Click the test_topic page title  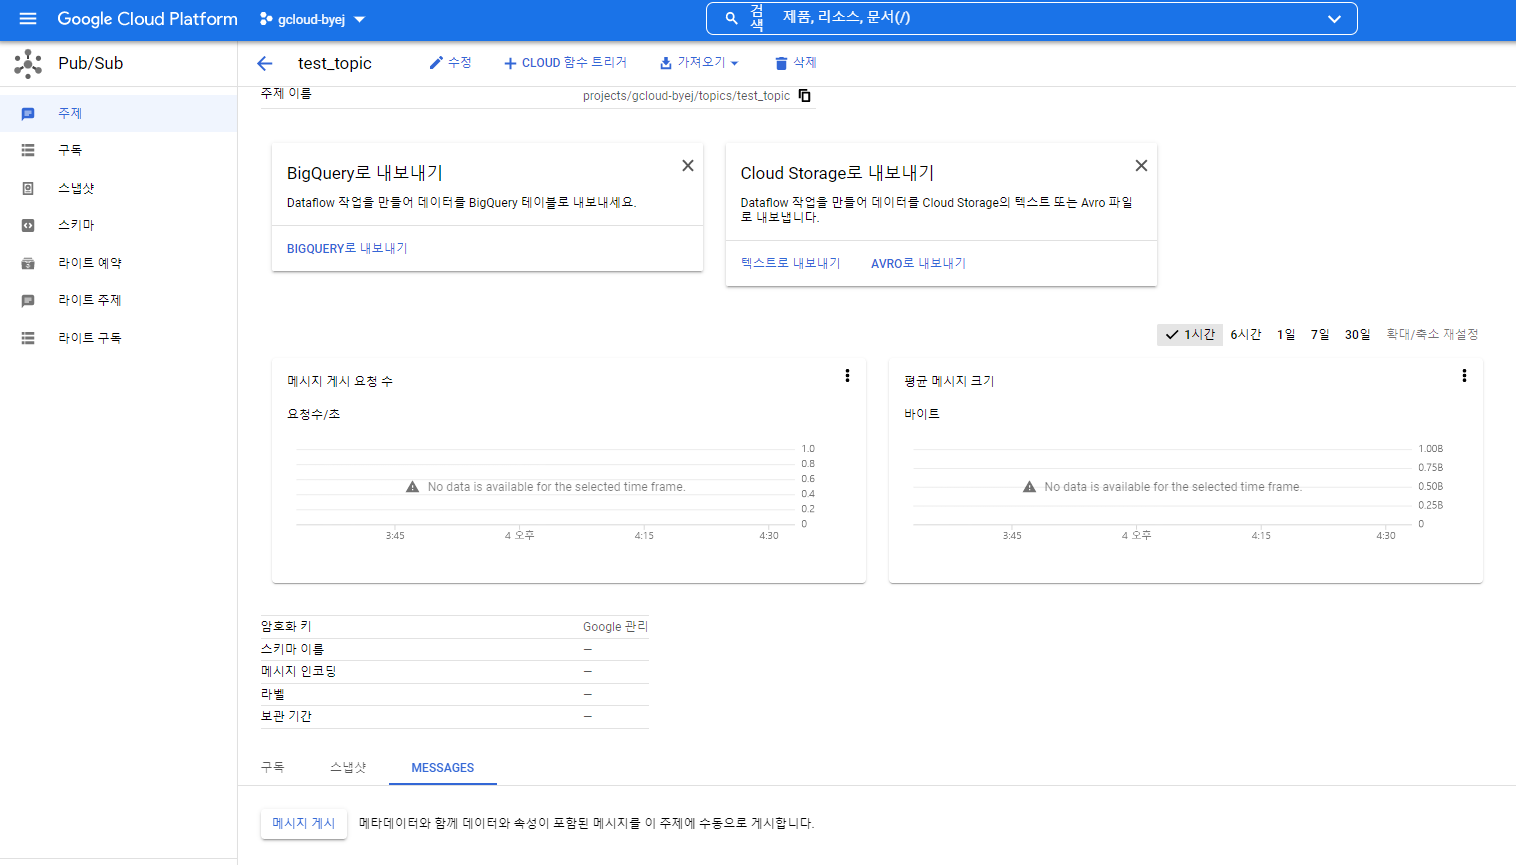pyautogui.click(x=335, y=63)
